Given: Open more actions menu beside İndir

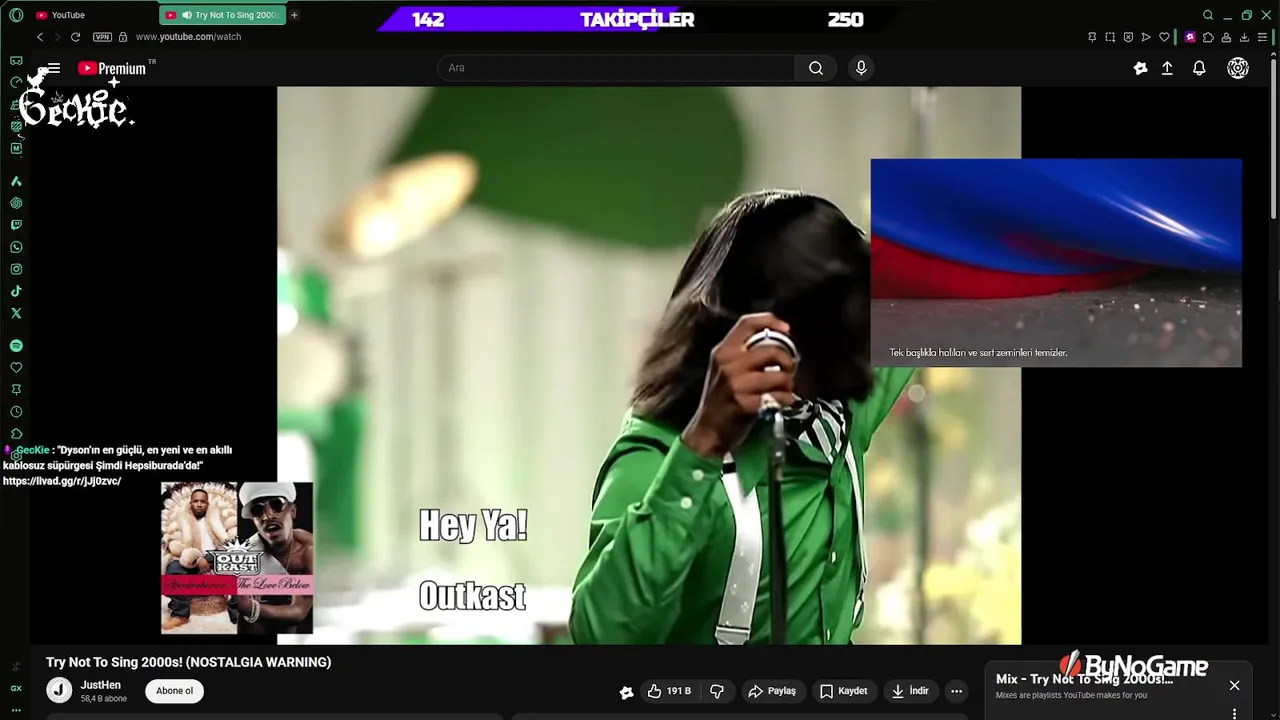Looking at the screenshot, I should (x=957, y=691).
